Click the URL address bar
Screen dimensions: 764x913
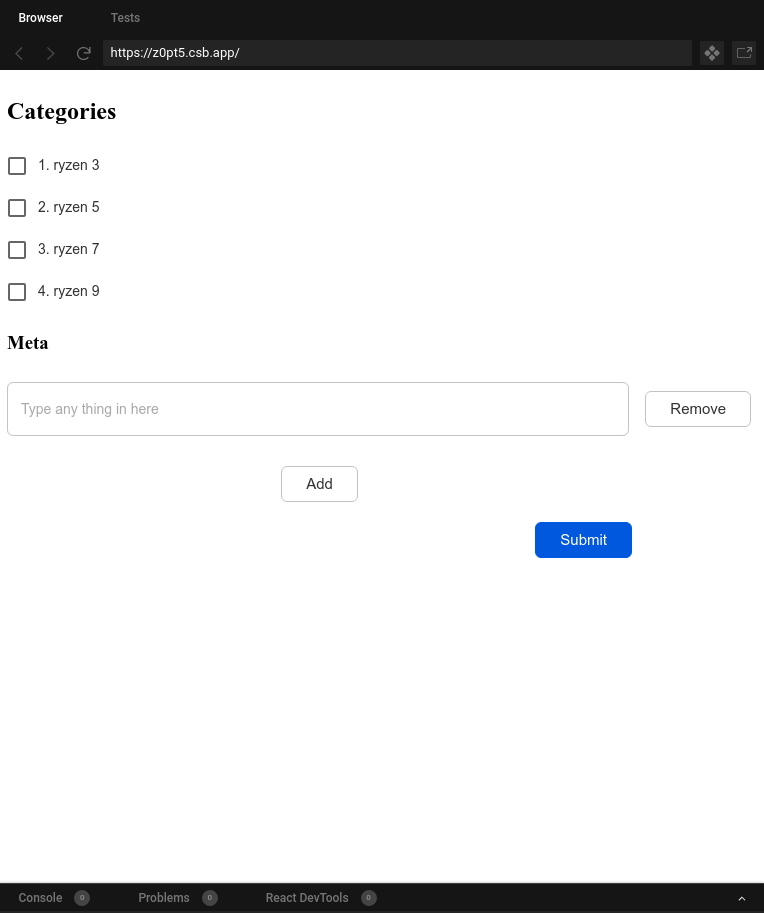pyautogui.click(x=397, y=53)
